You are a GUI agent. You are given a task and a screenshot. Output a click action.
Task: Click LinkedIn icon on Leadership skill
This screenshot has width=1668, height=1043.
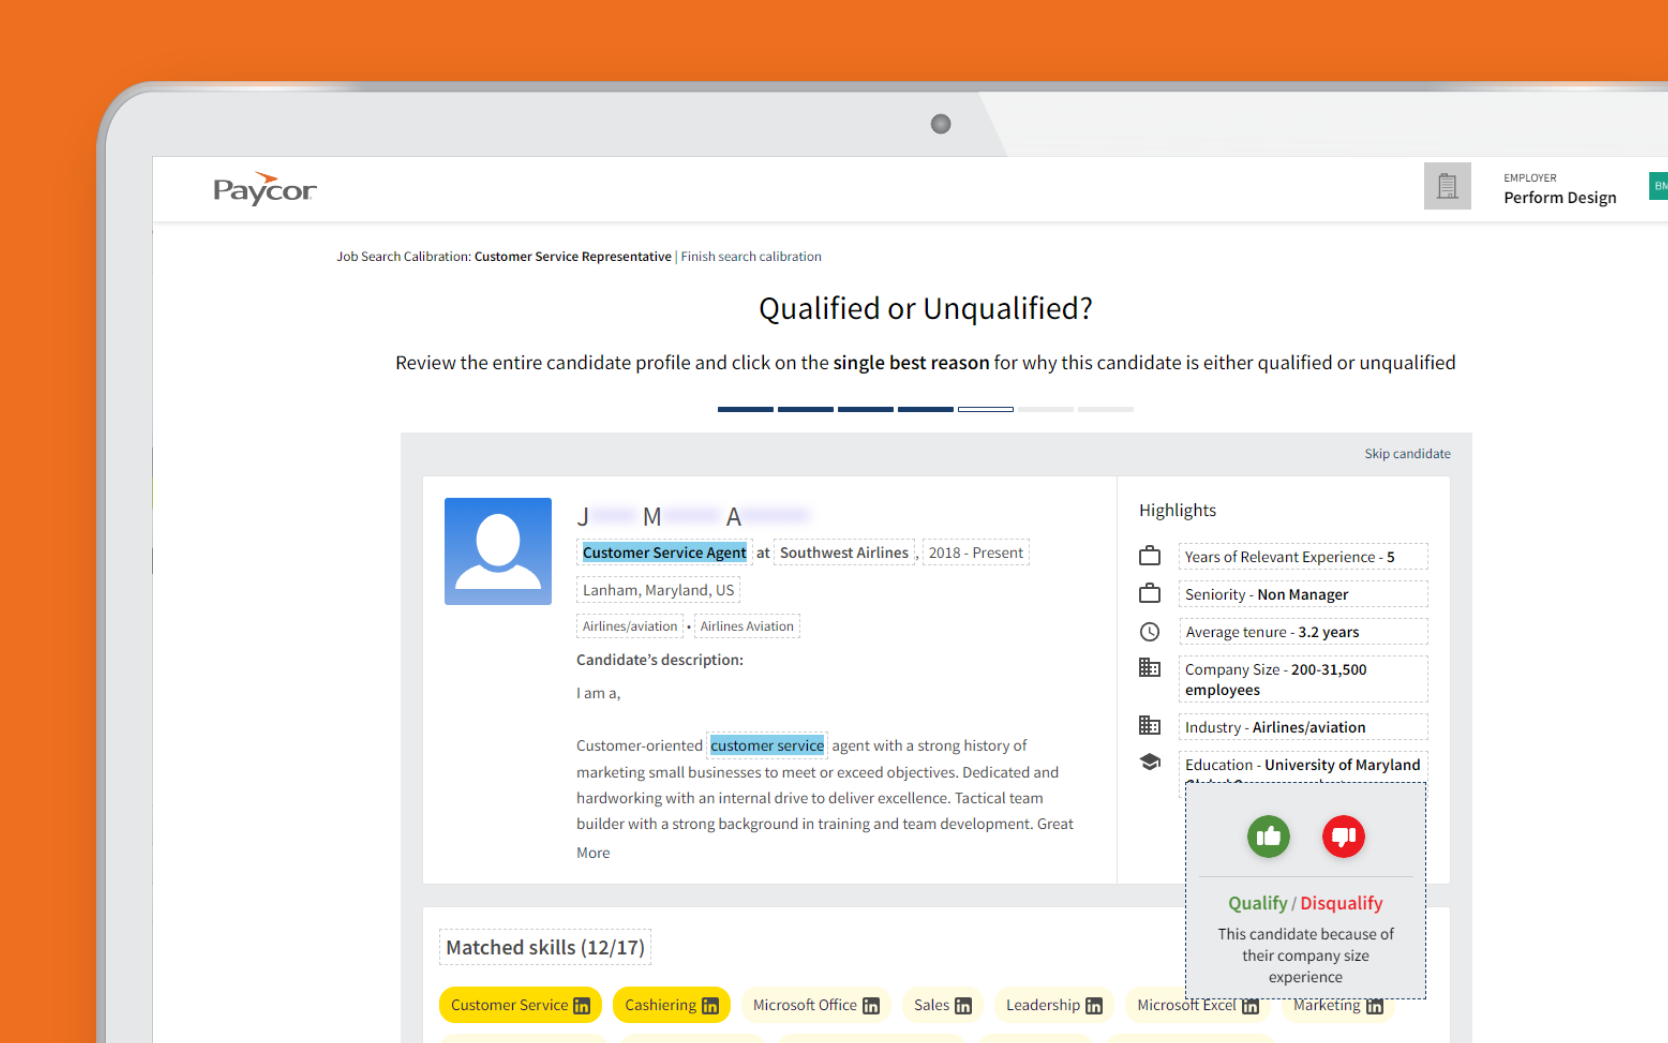(1094, 1006)
